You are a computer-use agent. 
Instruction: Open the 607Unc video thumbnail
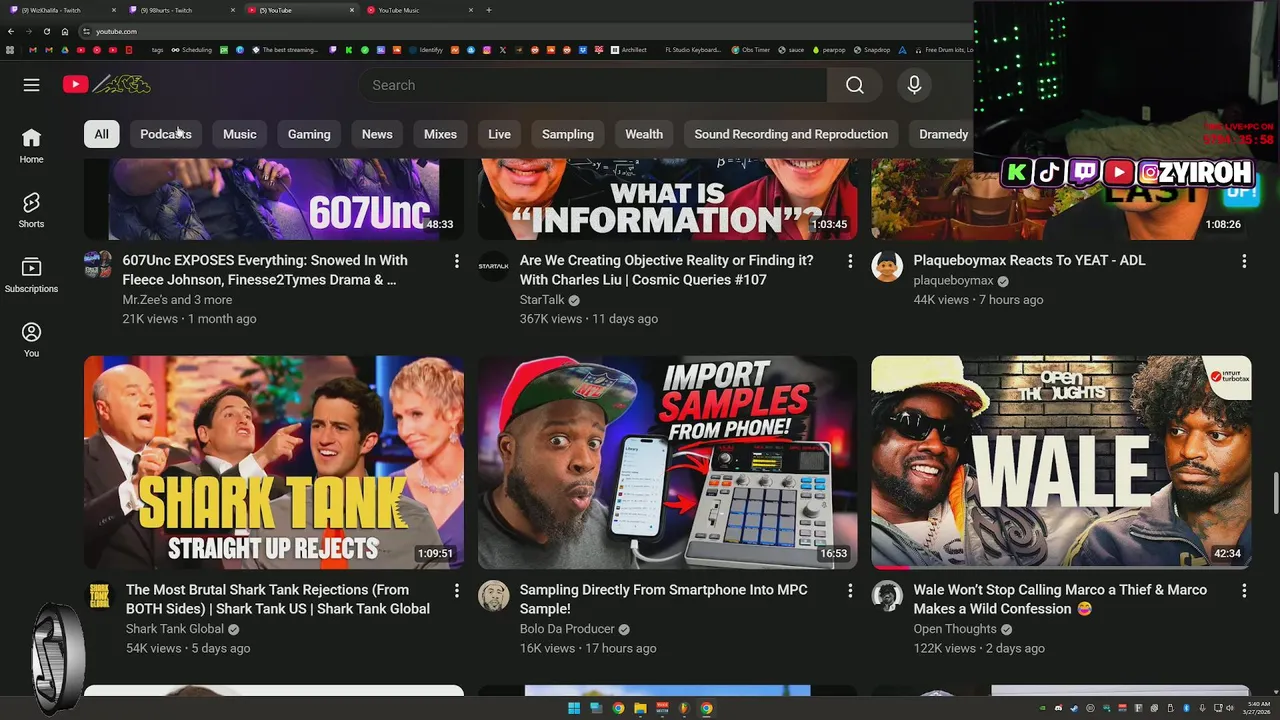(x=274, y=200)
